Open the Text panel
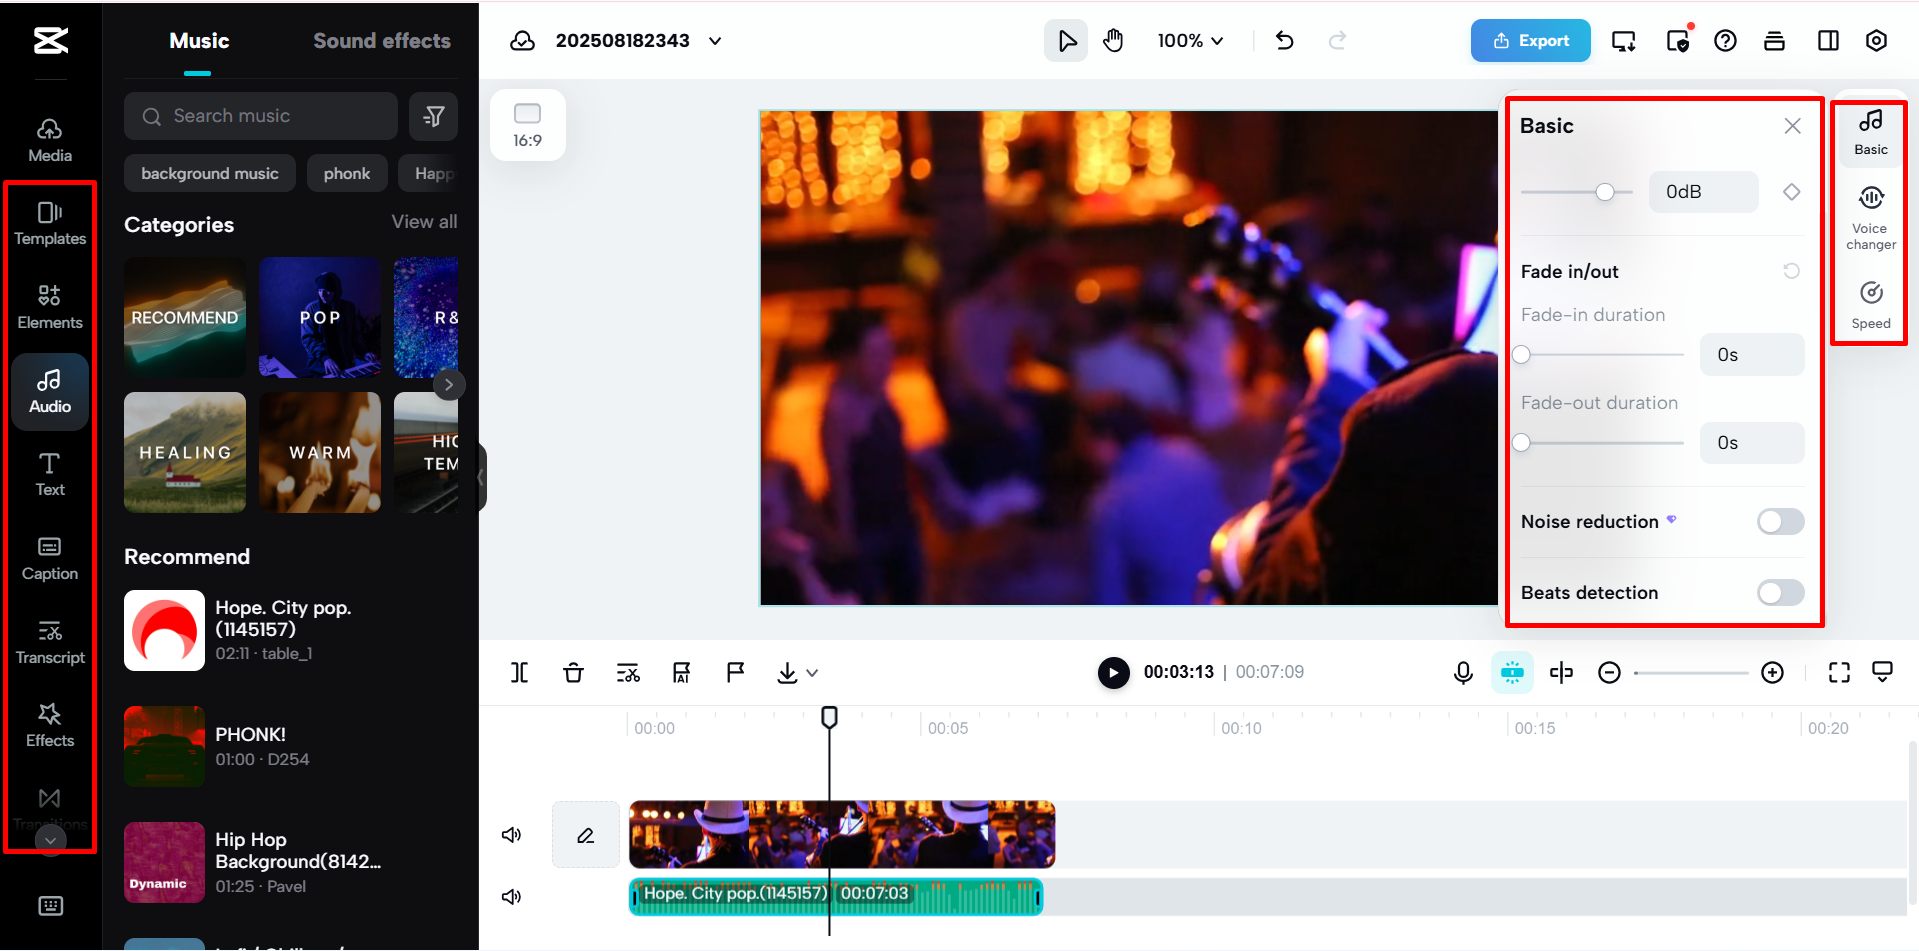Viewport: 1919px width, 951px height. pyautogui.click(x=50, y=474)
